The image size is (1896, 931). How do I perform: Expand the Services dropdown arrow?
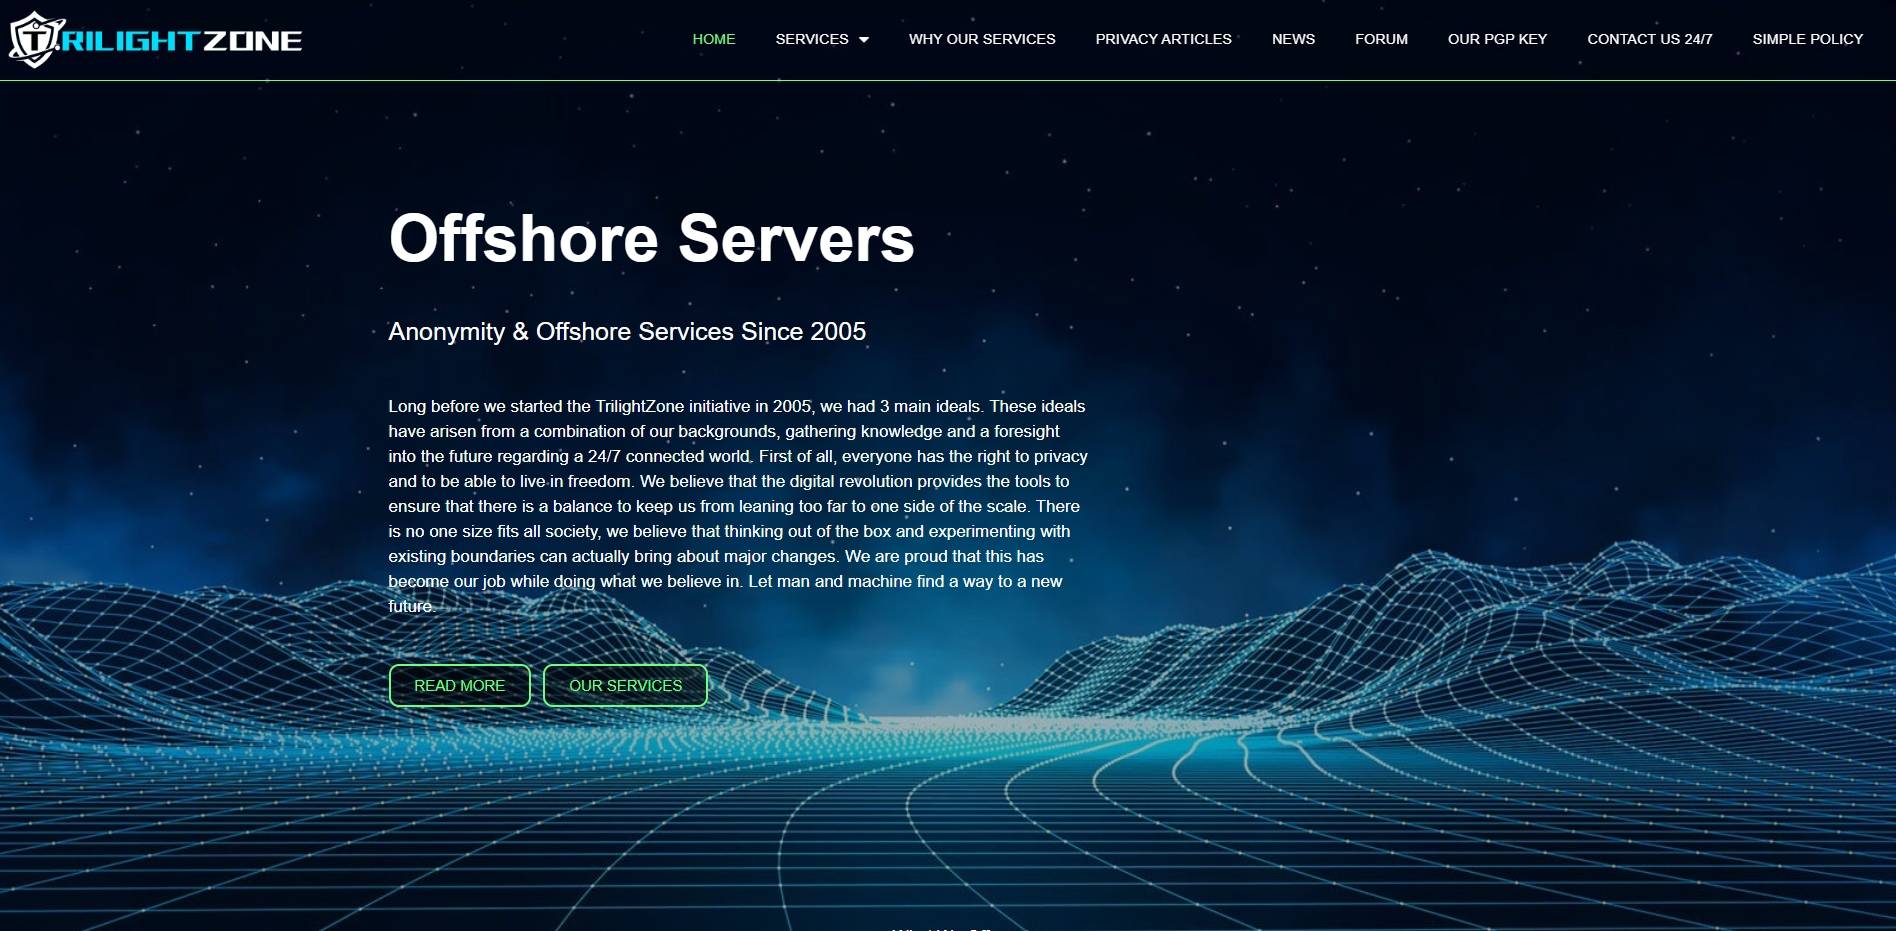click(x=864, y=40)
